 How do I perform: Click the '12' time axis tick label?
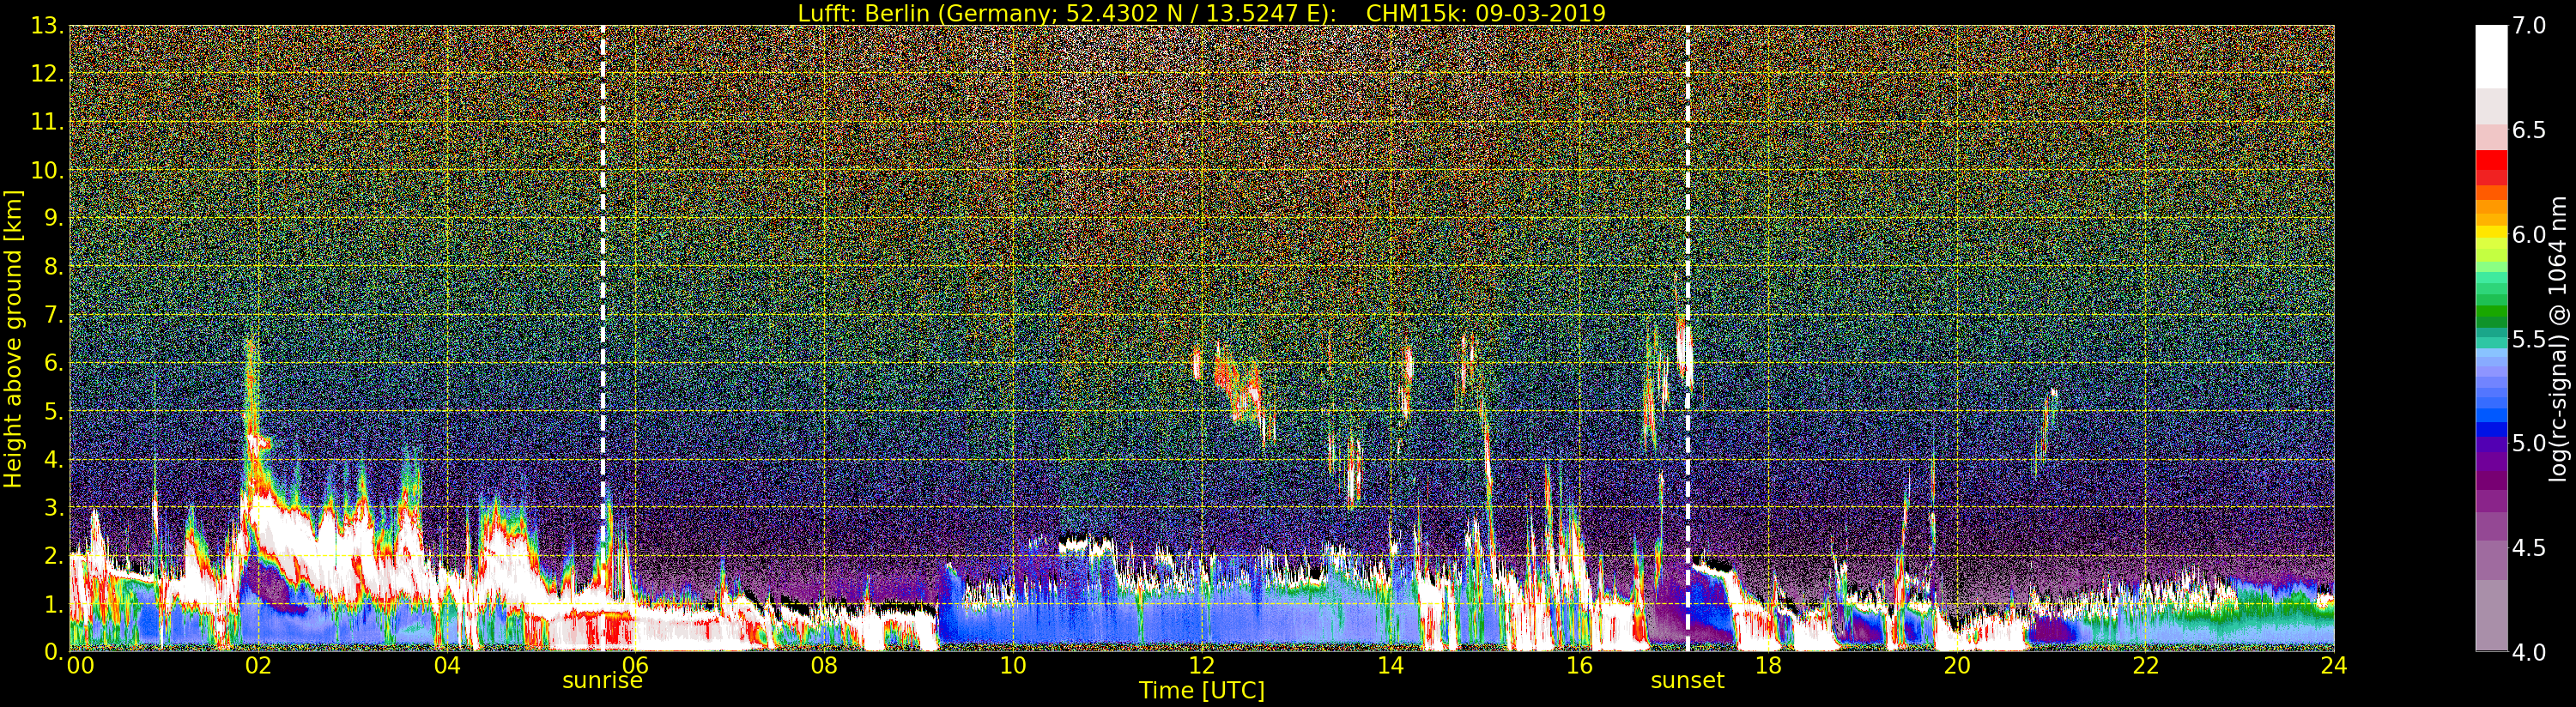coord(1201,665)
